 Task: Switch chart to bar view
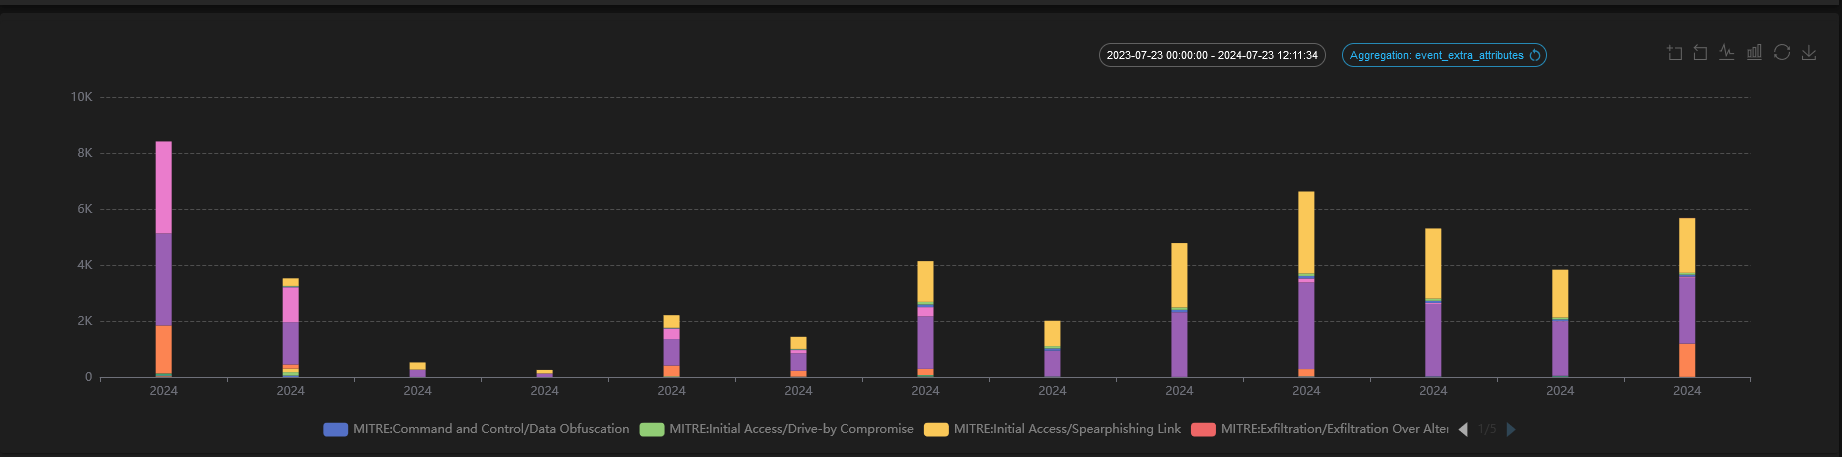[1754, 53]
